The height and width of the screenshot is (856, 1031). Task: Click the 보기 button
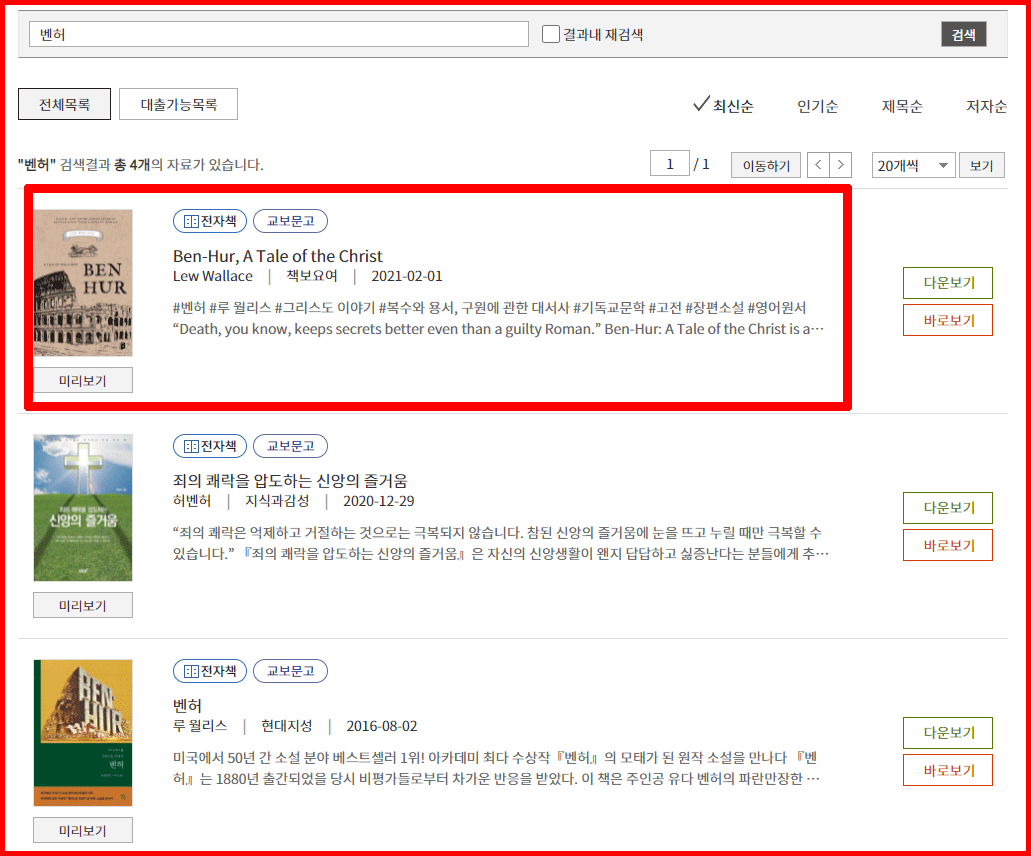981,165
